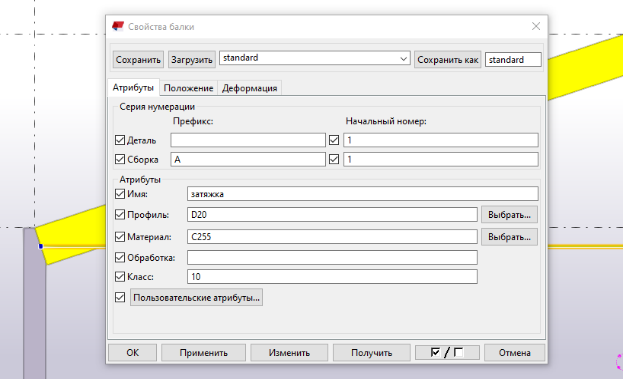Click the Tekla icon in dialog title bar
This screenshot has height=379, width=623.
coord(118,26)
